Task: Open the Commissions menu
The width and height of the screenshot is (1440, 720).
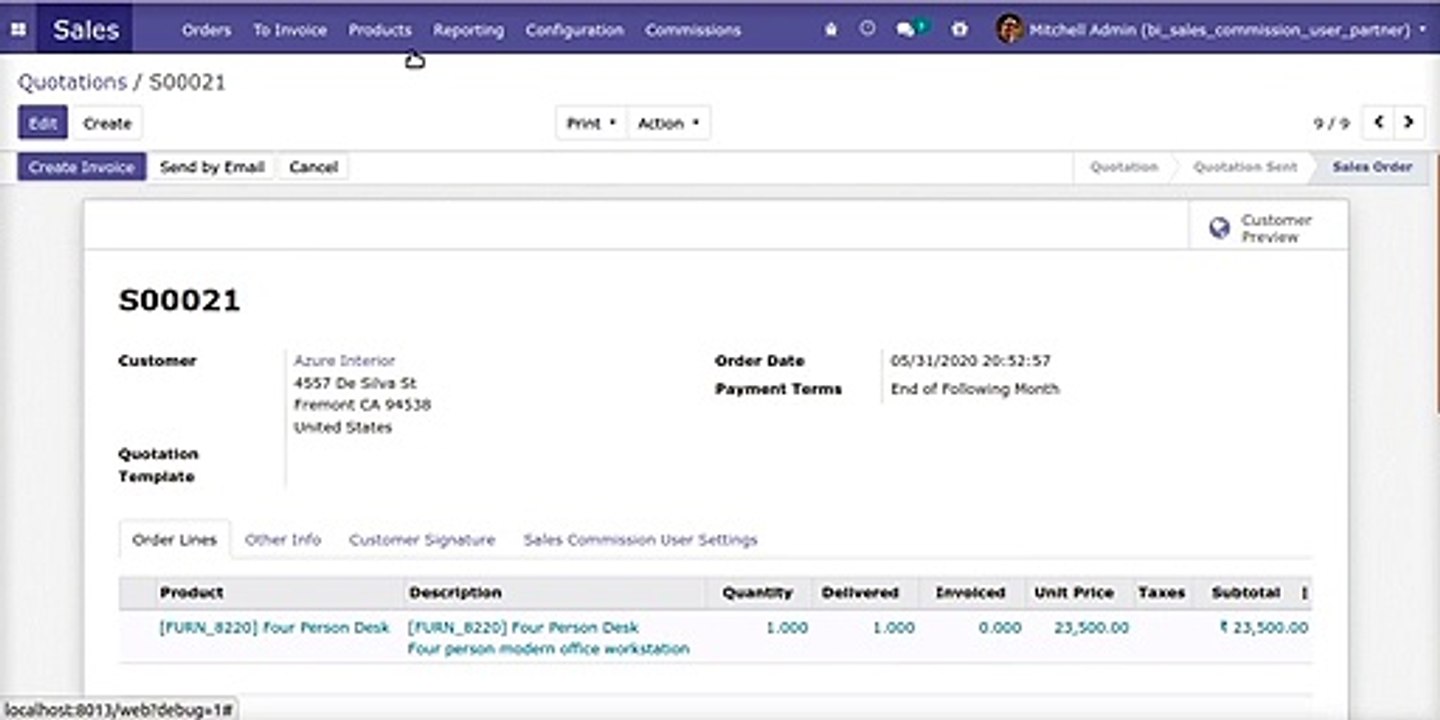Action: [x=693, y=30]
